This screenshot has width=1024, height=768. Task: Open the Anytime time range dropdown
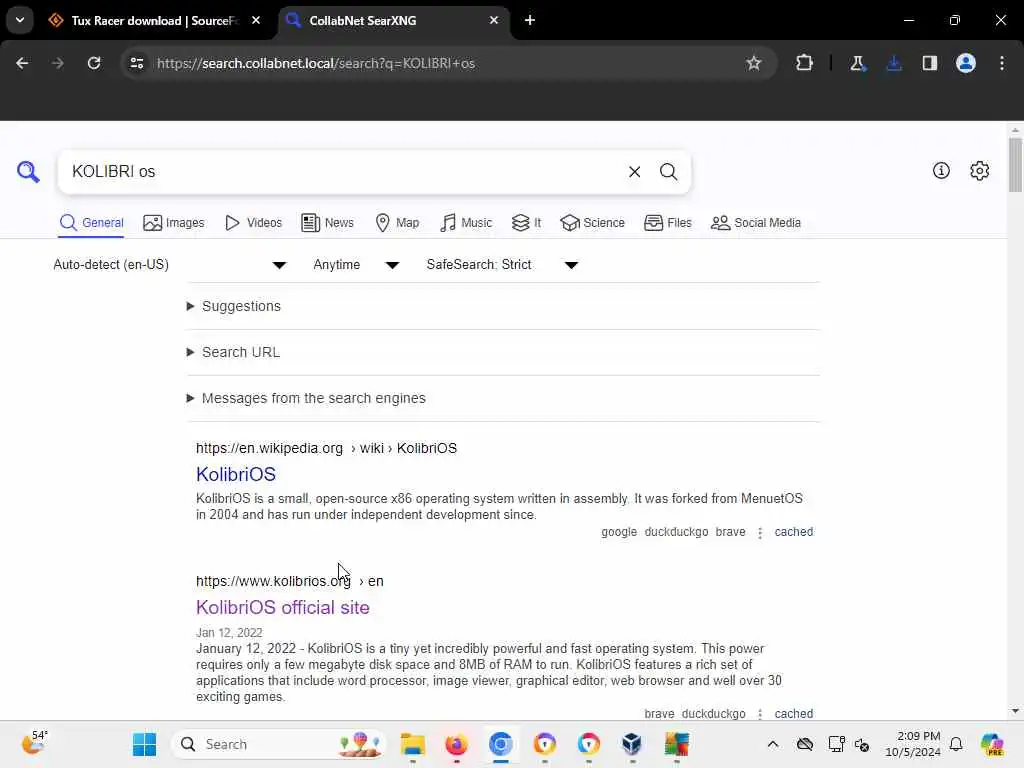point(356,264)
